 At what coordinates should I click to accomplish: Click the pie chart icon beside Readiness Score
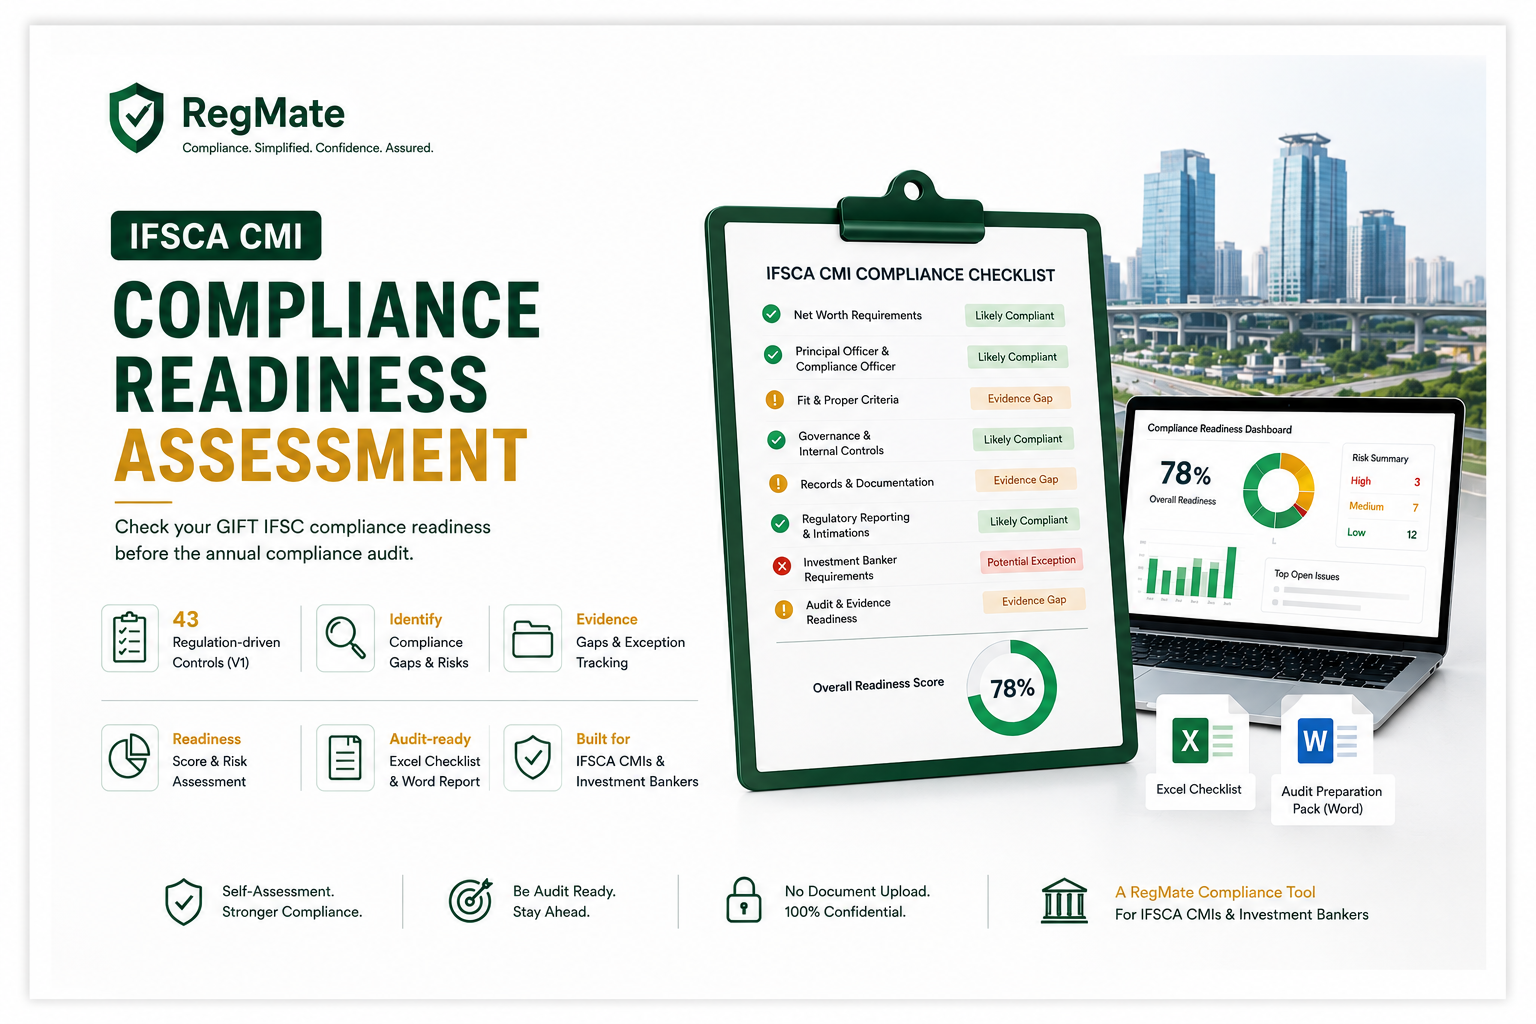[x=130, y=758]
